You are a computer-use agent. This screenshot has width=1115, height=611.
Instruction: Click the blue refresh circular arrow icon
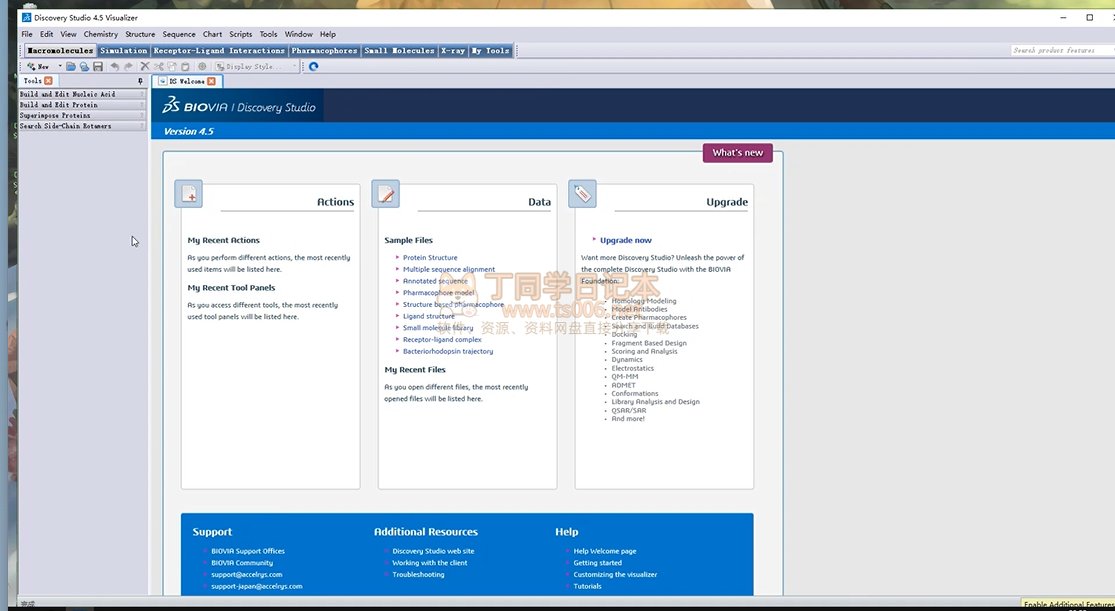(x=314, y=66)
